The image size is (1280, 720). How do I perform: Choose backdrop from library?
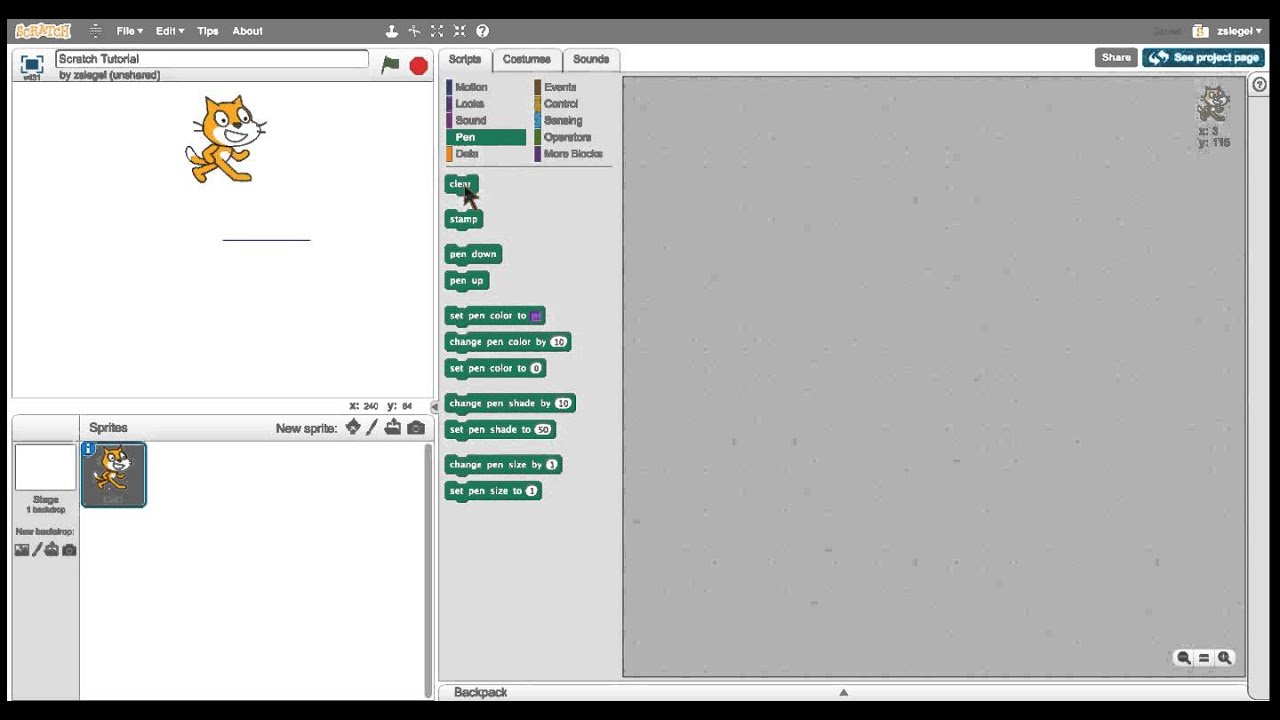22,550
